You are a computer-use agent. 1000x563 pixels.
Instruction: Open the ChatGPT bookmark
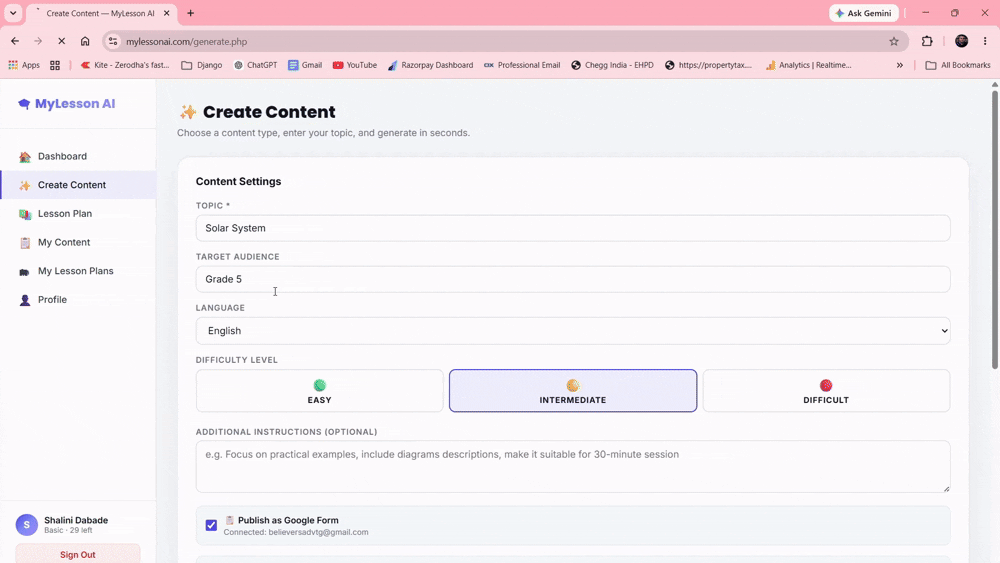255,65
